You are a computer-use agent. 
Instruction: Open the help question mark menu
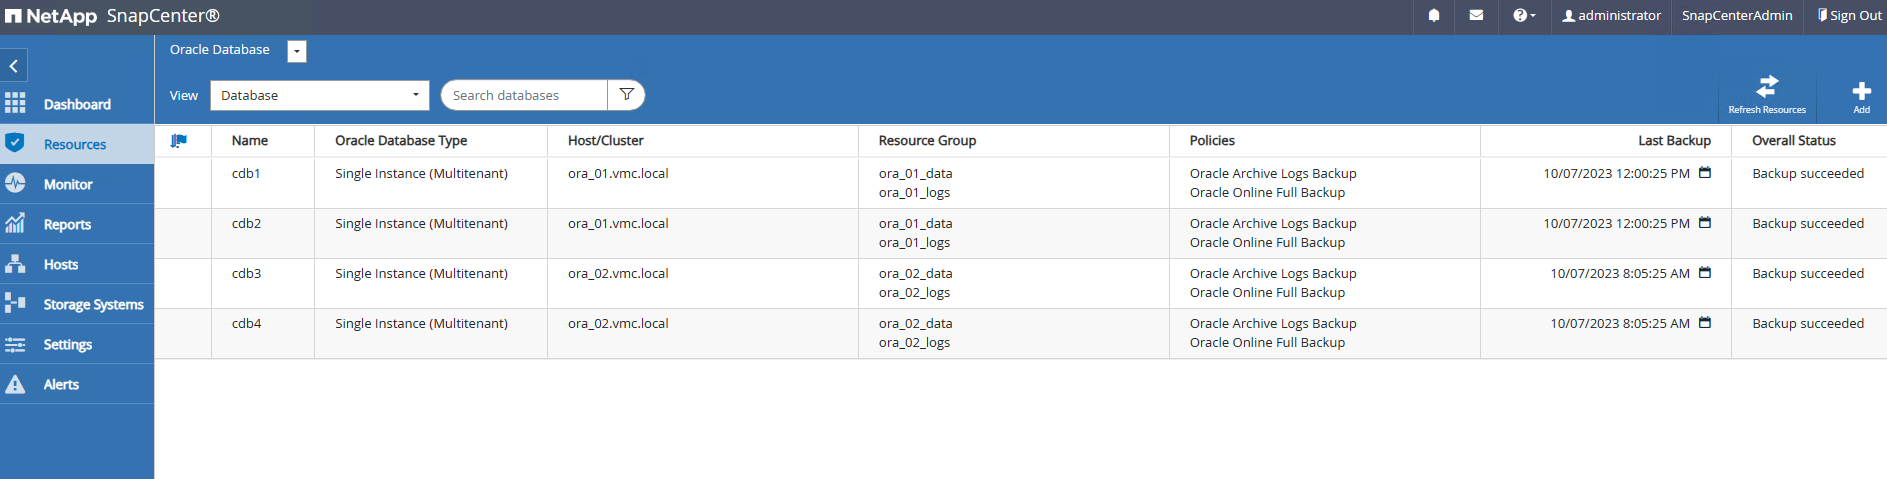click(1523, 16)
